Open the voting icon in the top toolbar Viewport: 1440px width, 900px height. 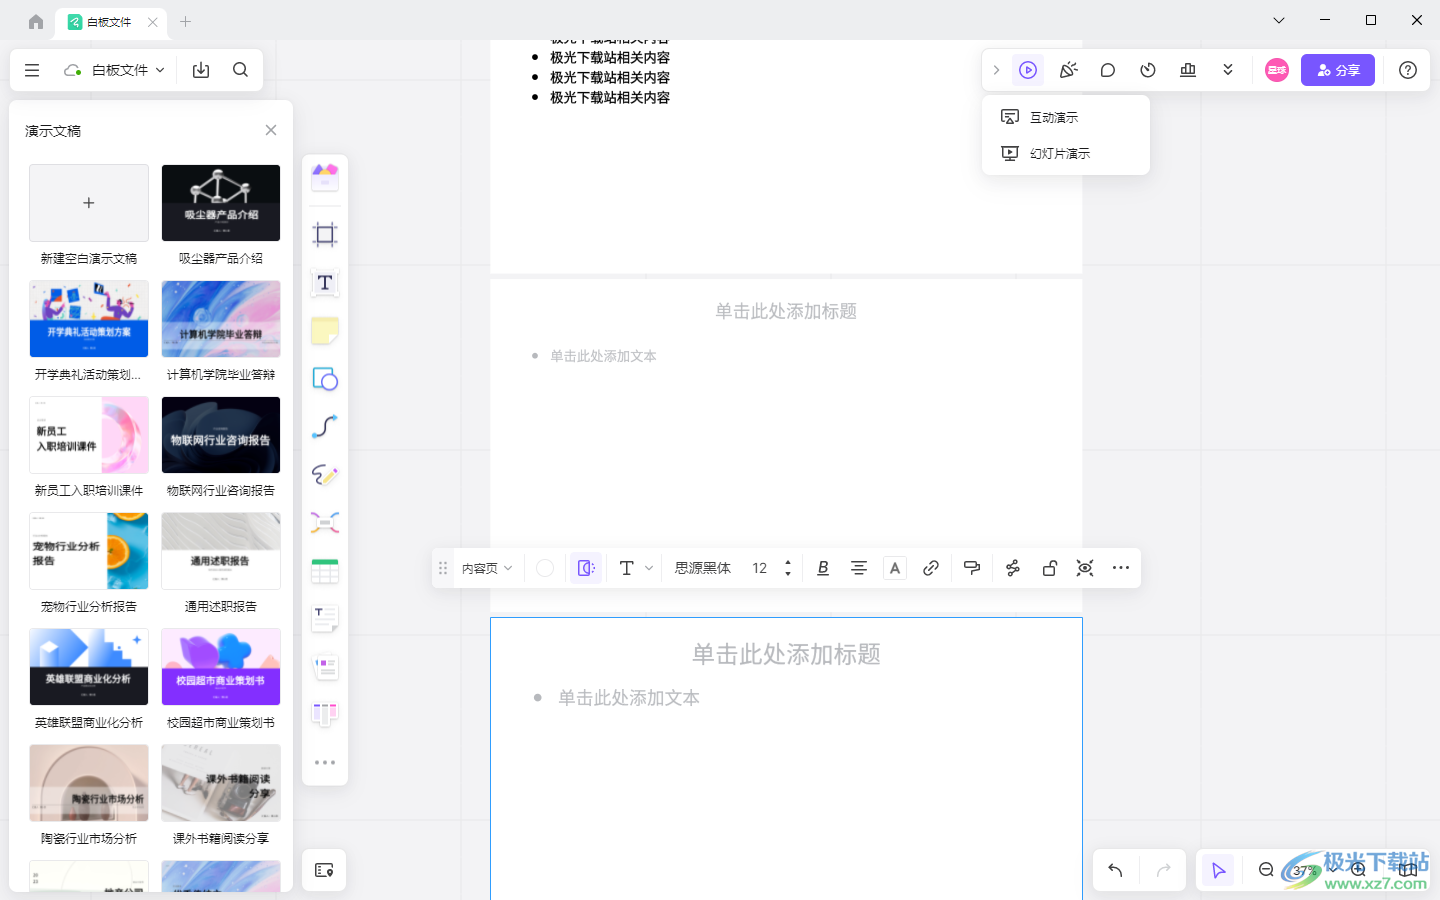[1188, 70]
